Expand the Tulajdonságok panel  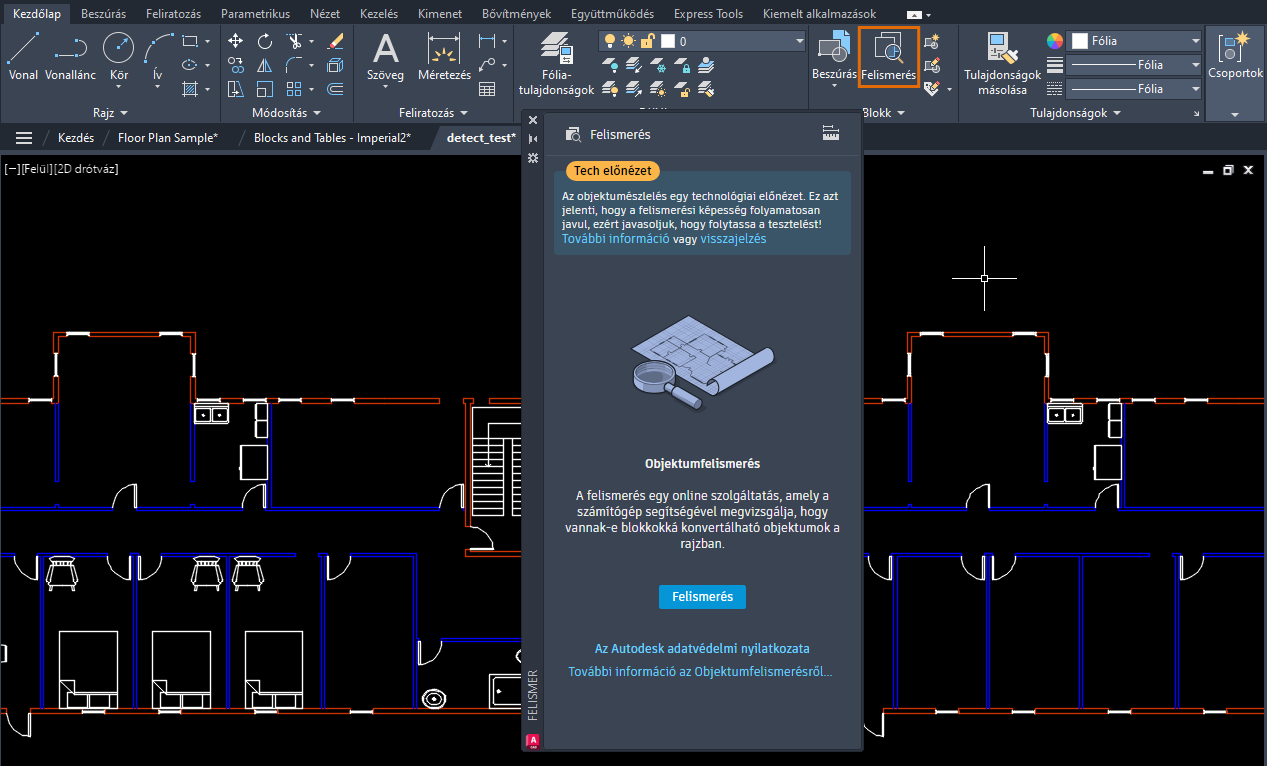click(1075, 113)
